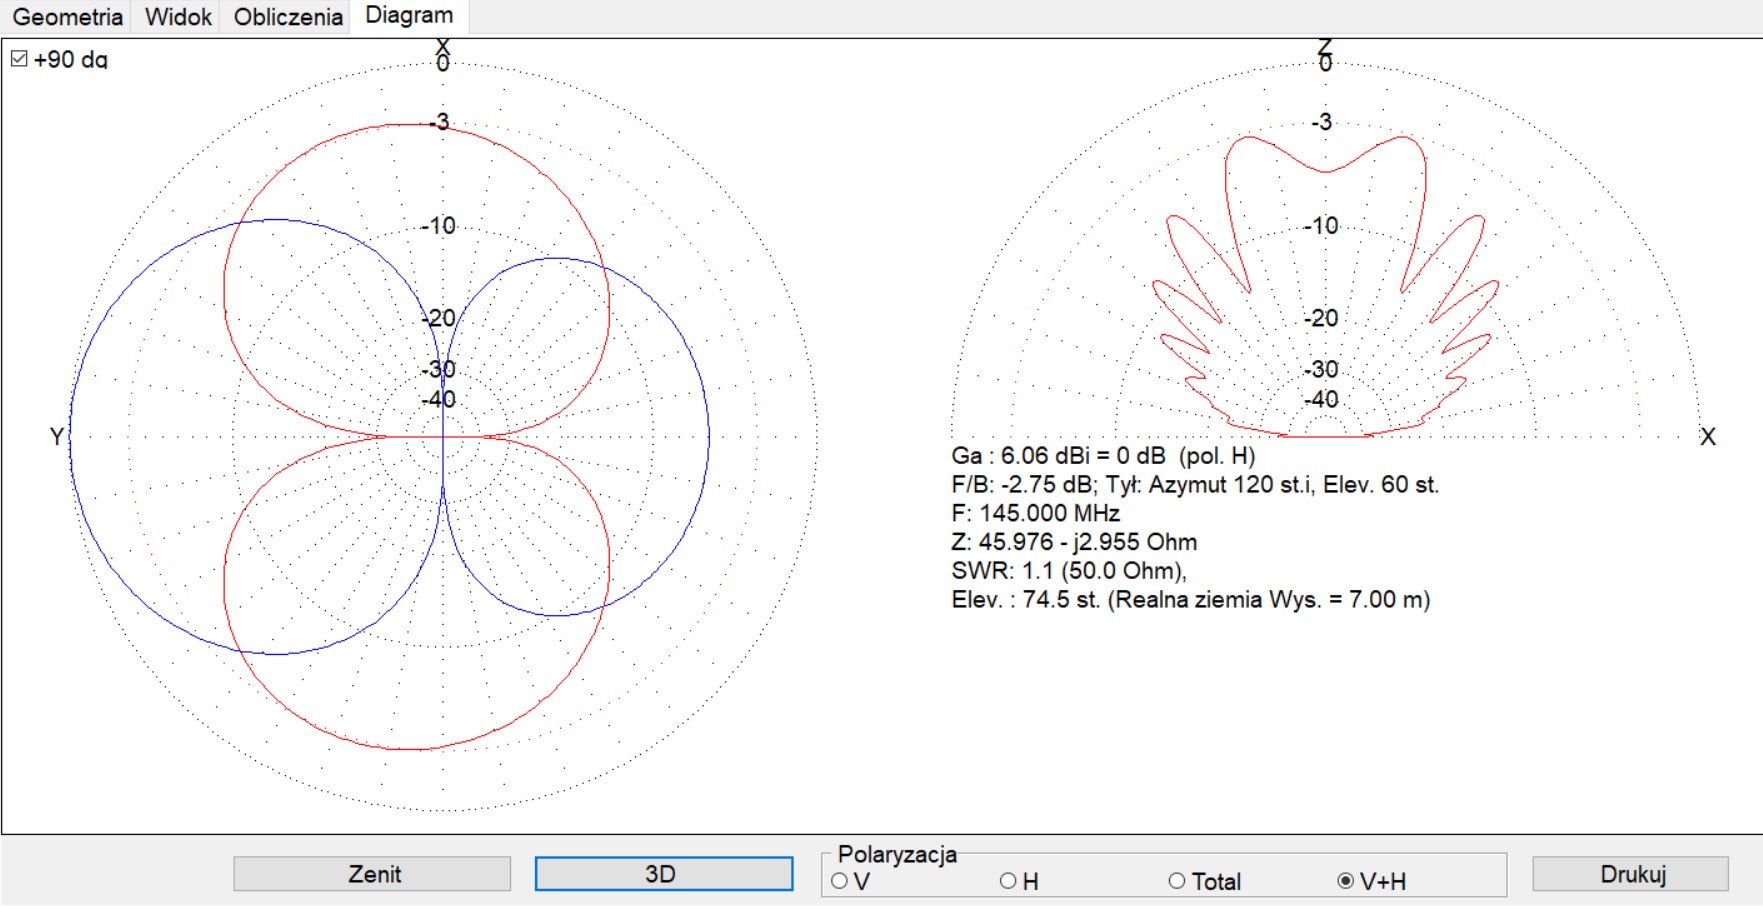Open the Widok tab
Screen dimensions: 1763x906
click(178, 17)
